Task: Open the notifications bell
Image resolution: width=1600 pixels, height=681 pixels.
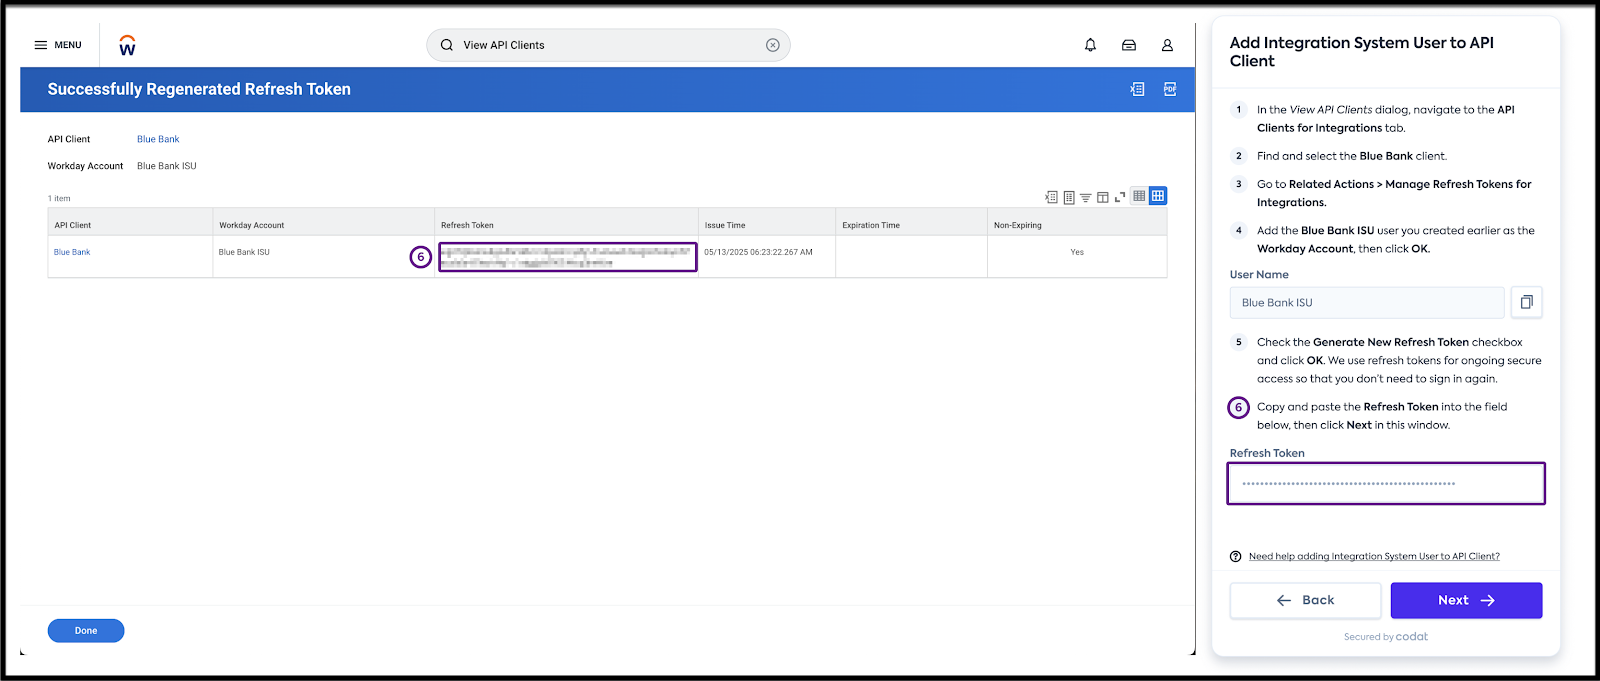Action: pos(1090,45)
